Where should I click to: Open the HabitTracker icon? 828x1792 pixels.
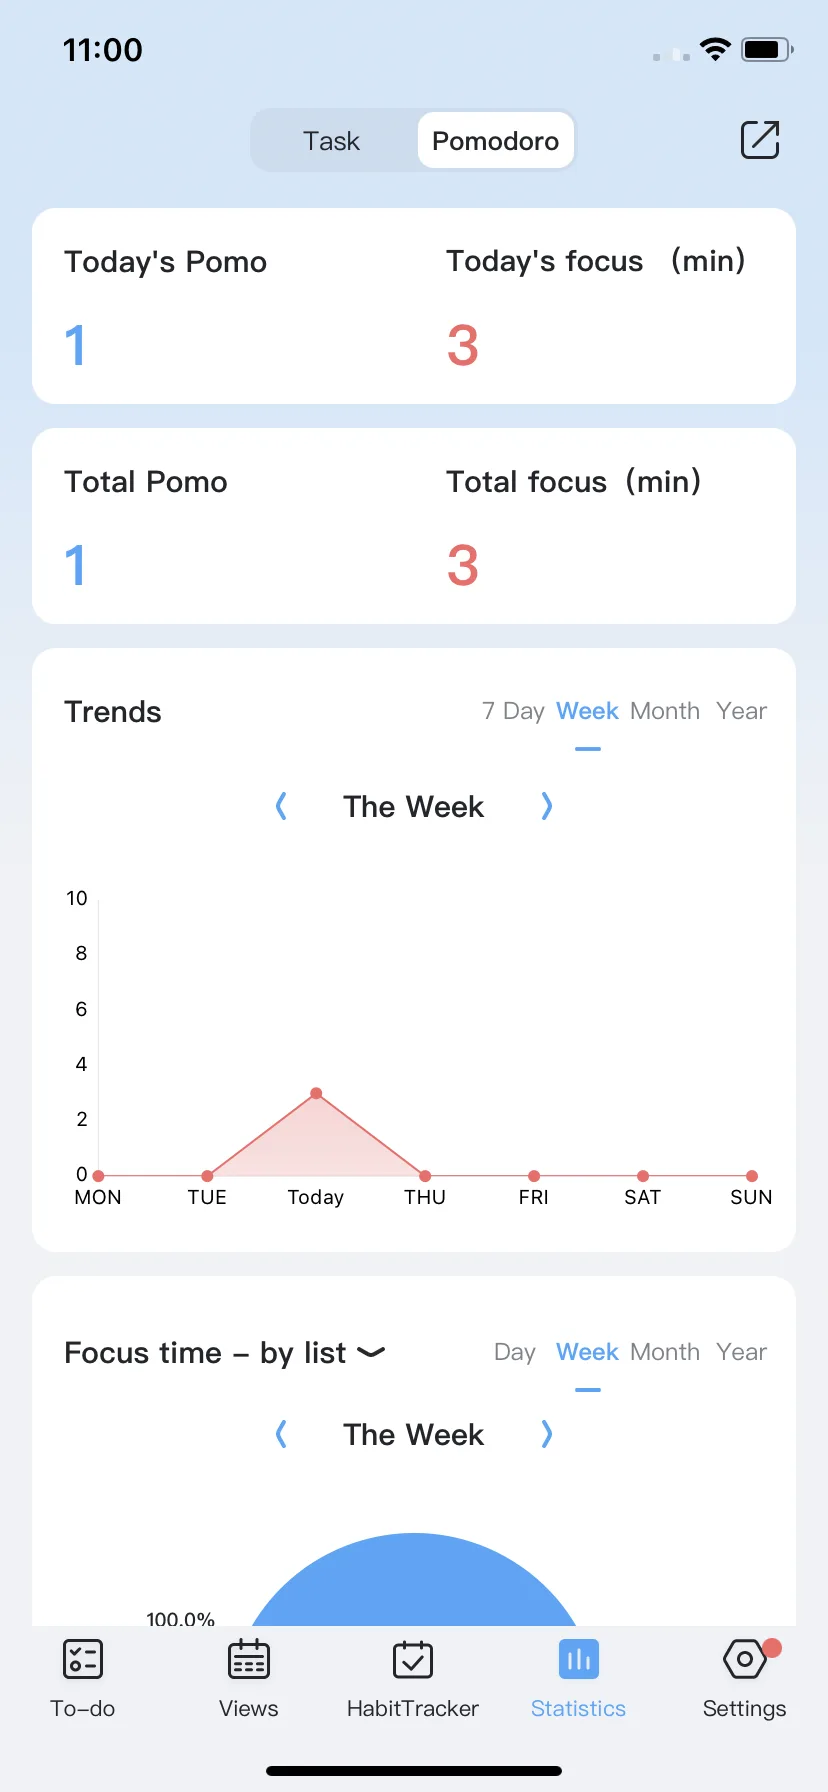click(x=413, y=1660)
